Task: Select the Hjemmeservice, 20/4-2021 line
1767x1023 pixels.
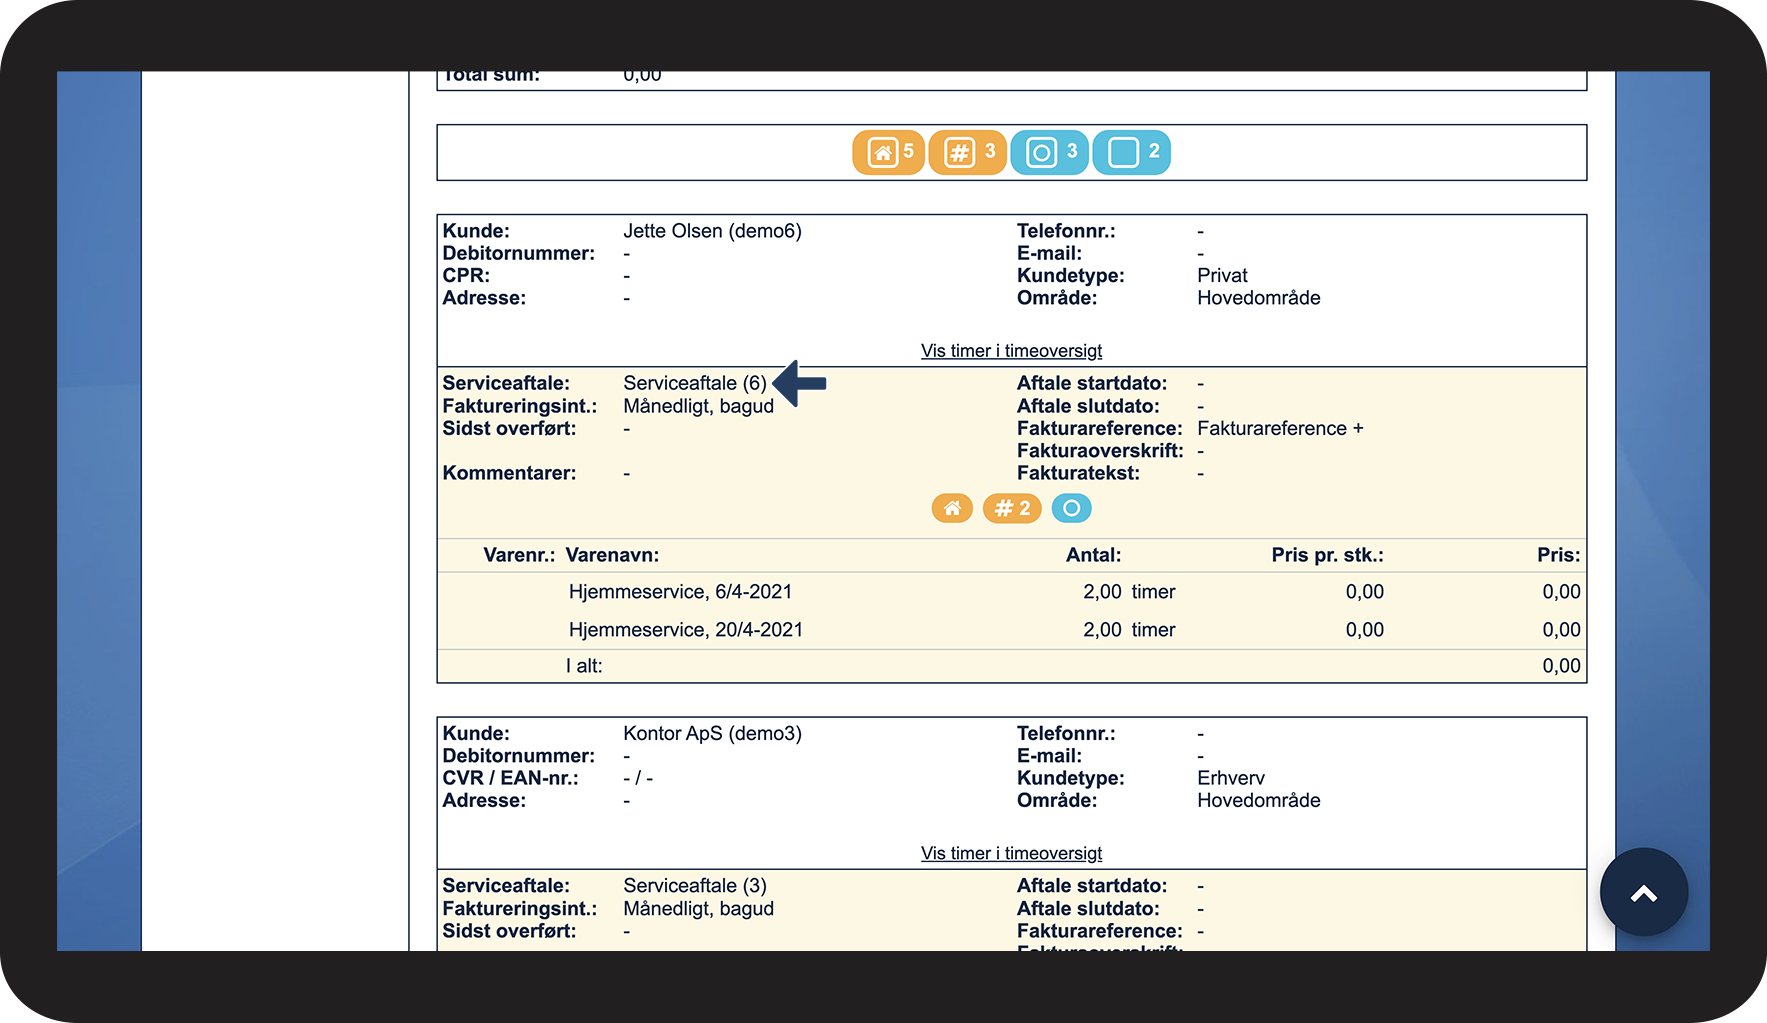Action: pyautogui.click(x=685, y=630)
